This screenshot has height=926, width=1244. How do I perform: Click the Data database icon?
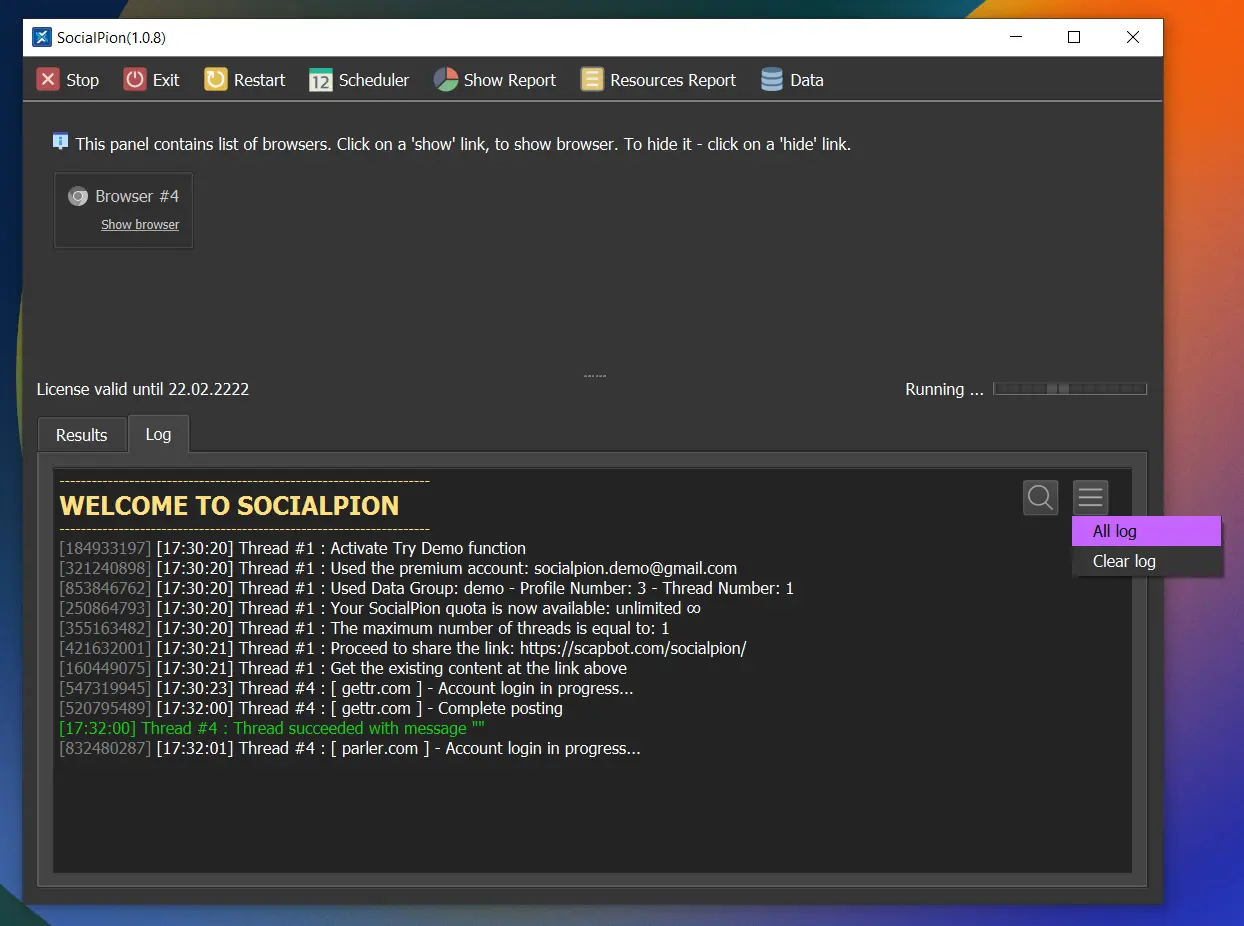pyautogui.click(x=772, y=80)
